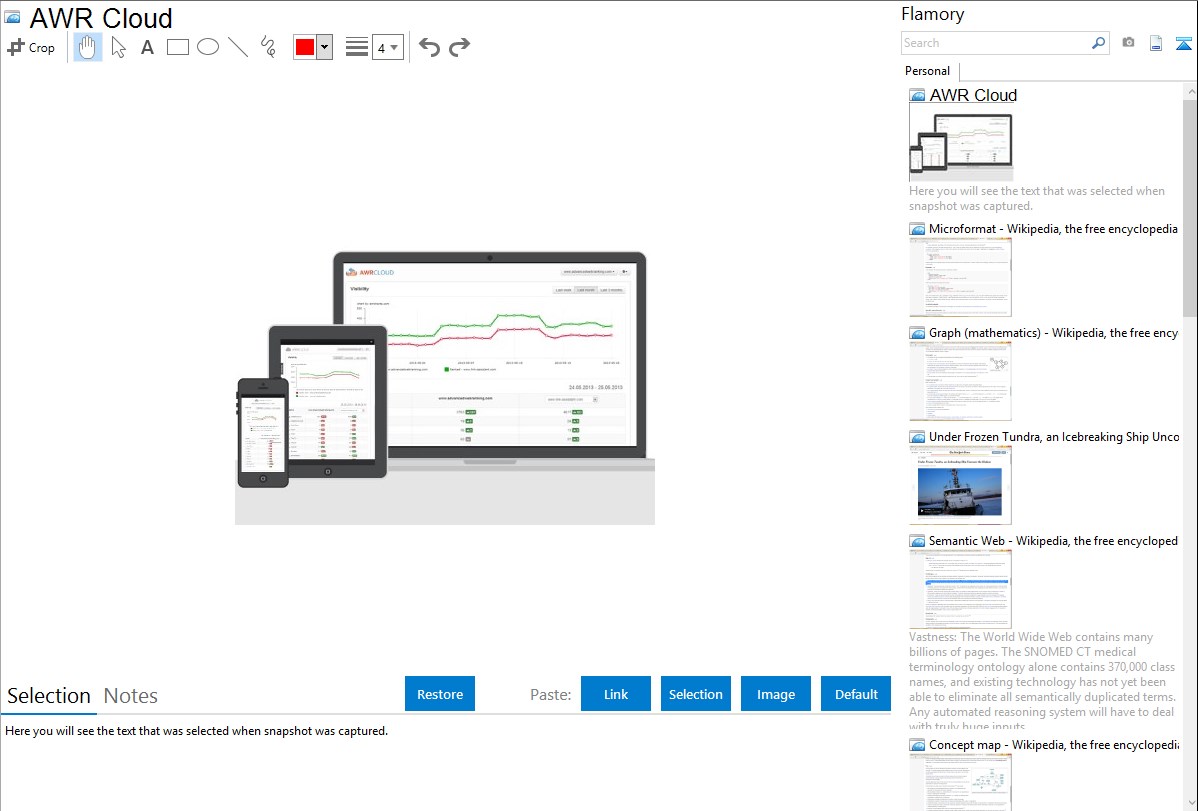Click the Flamory panel heading
This screenshot has height=811, width=1198.
pos(933,14)
